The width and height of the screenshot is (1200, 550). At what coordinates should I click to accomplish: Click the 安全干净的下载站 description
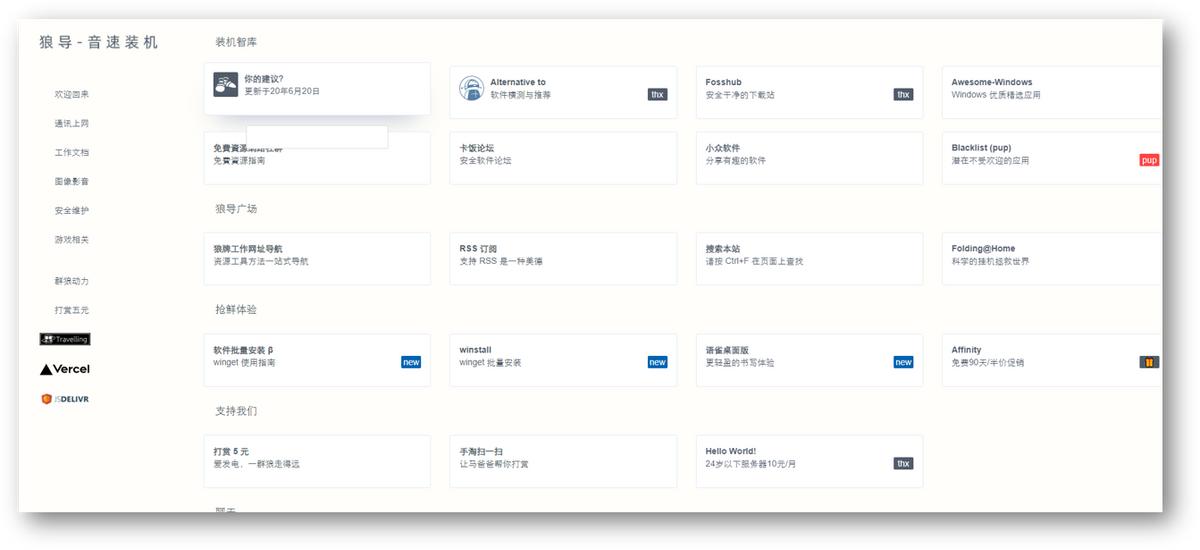coord(740,95)
